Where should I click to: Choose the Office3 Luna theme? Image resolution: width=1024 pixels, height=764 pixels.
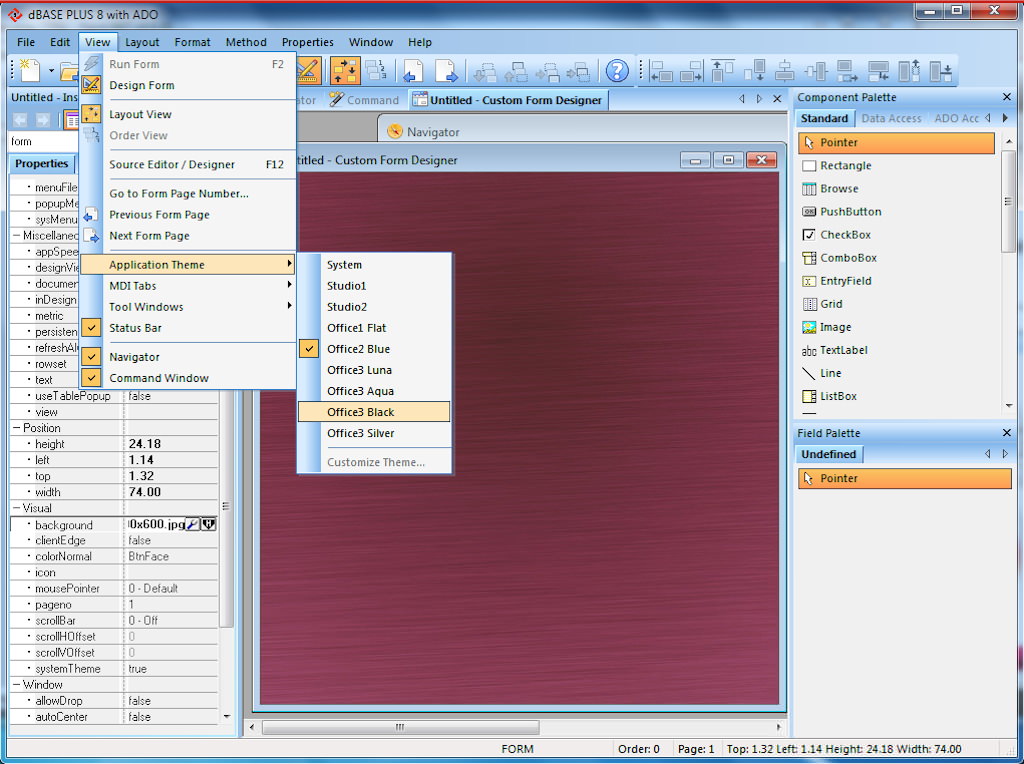coord(374,370)
